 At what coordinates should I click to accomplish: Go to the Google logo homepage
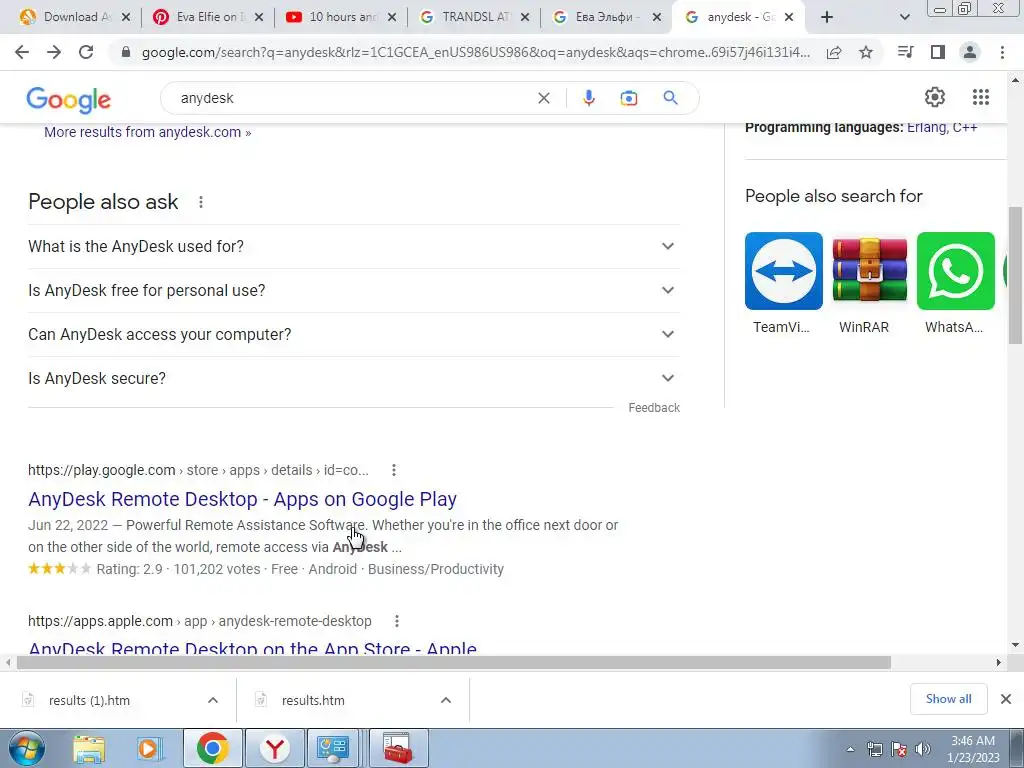[x=69, y=99]
